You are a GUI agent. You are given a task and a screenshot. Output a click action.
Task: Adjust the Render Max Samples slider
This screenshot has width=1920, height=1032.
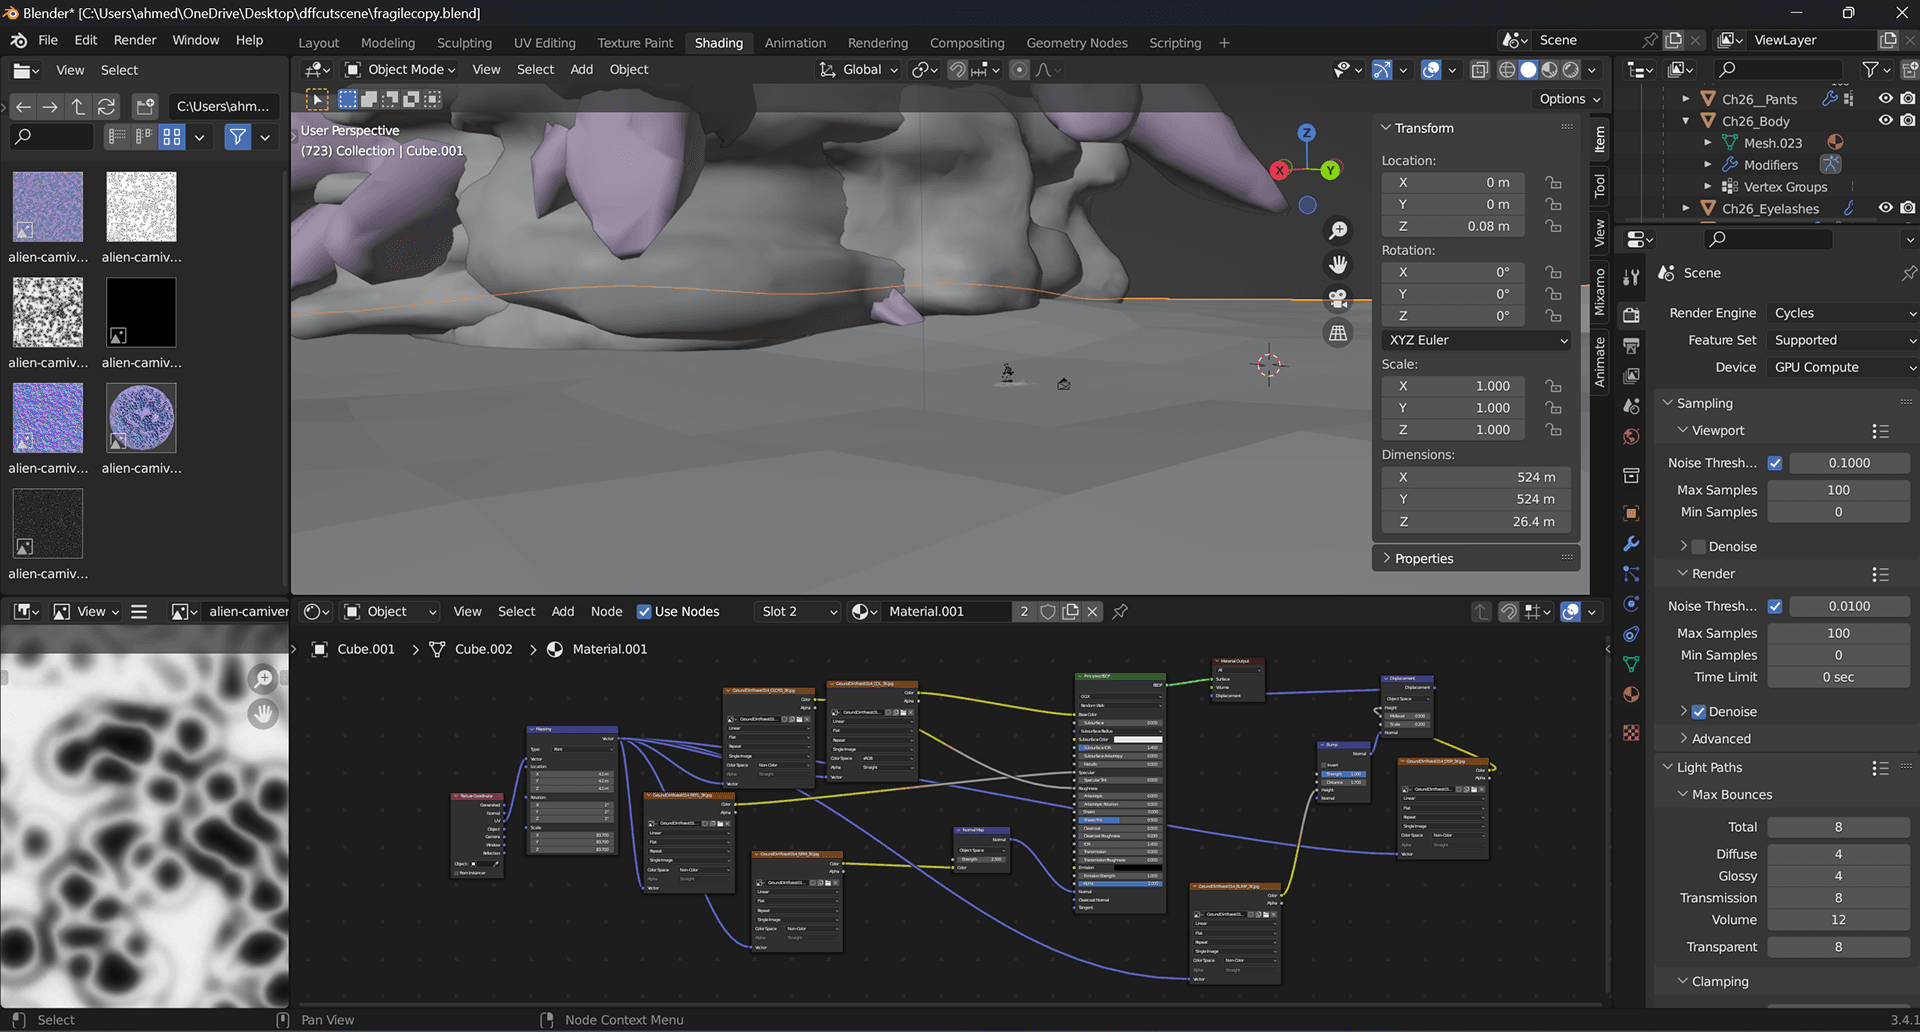click(1838, 633)
